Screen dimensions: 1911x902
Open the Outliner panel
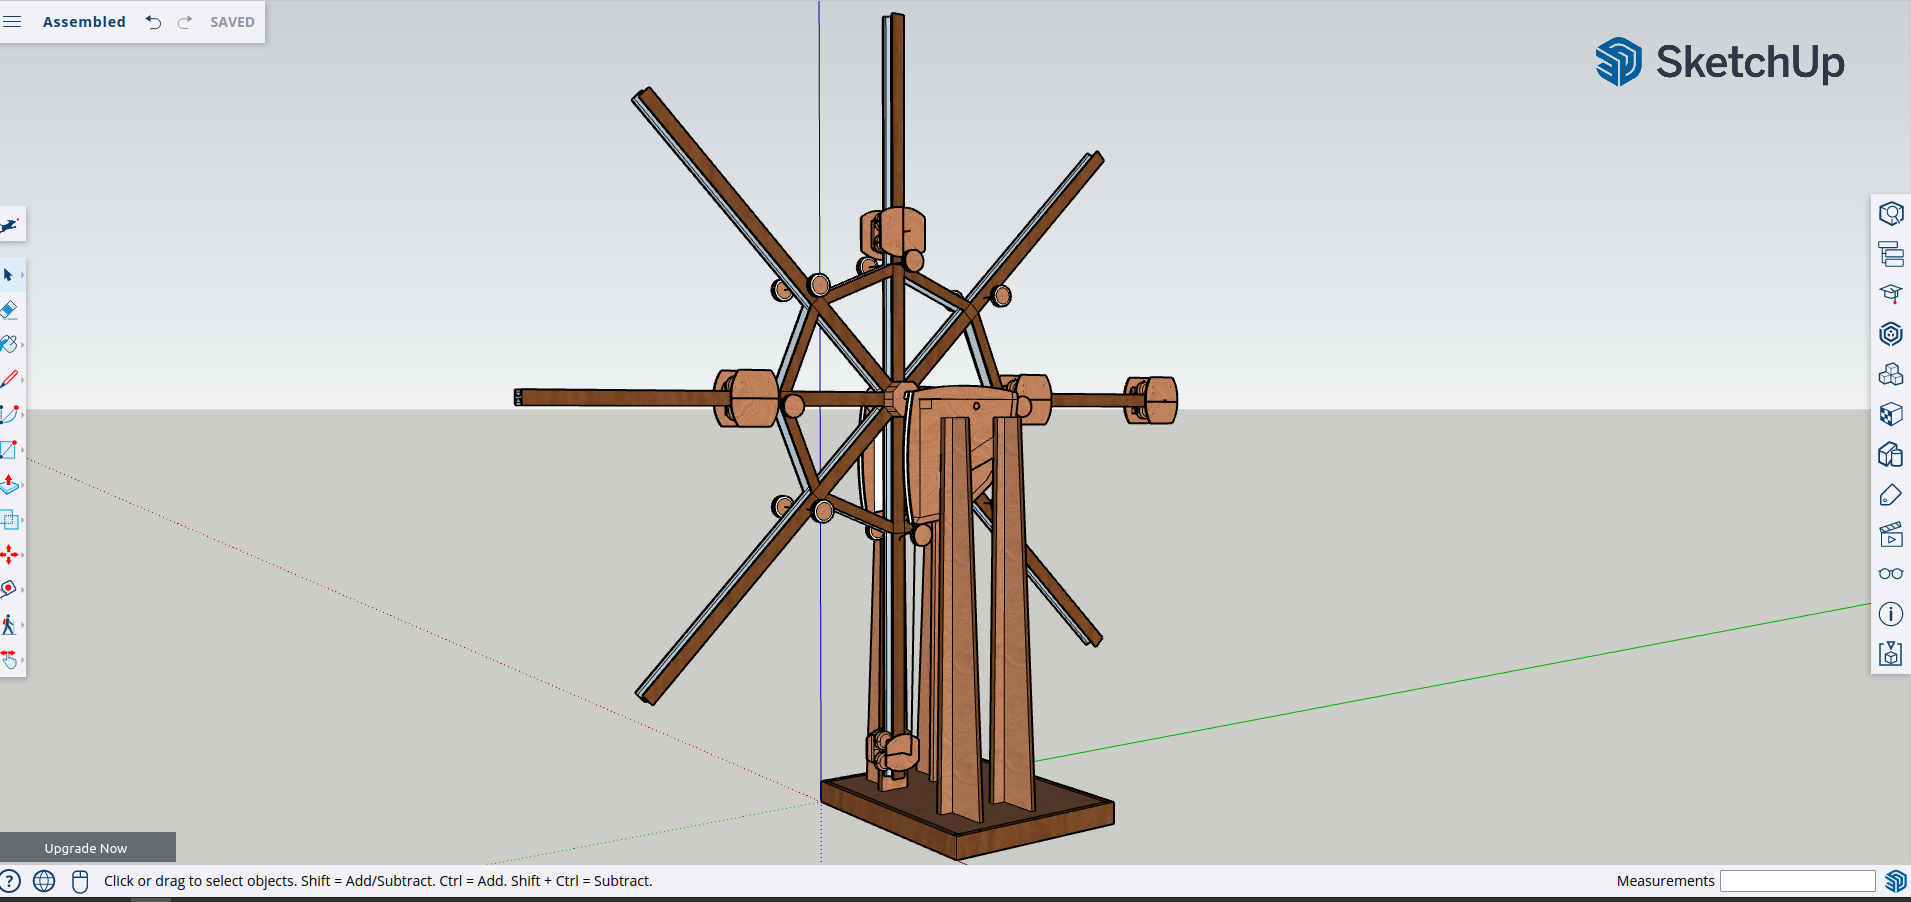tap(1890, 254)
